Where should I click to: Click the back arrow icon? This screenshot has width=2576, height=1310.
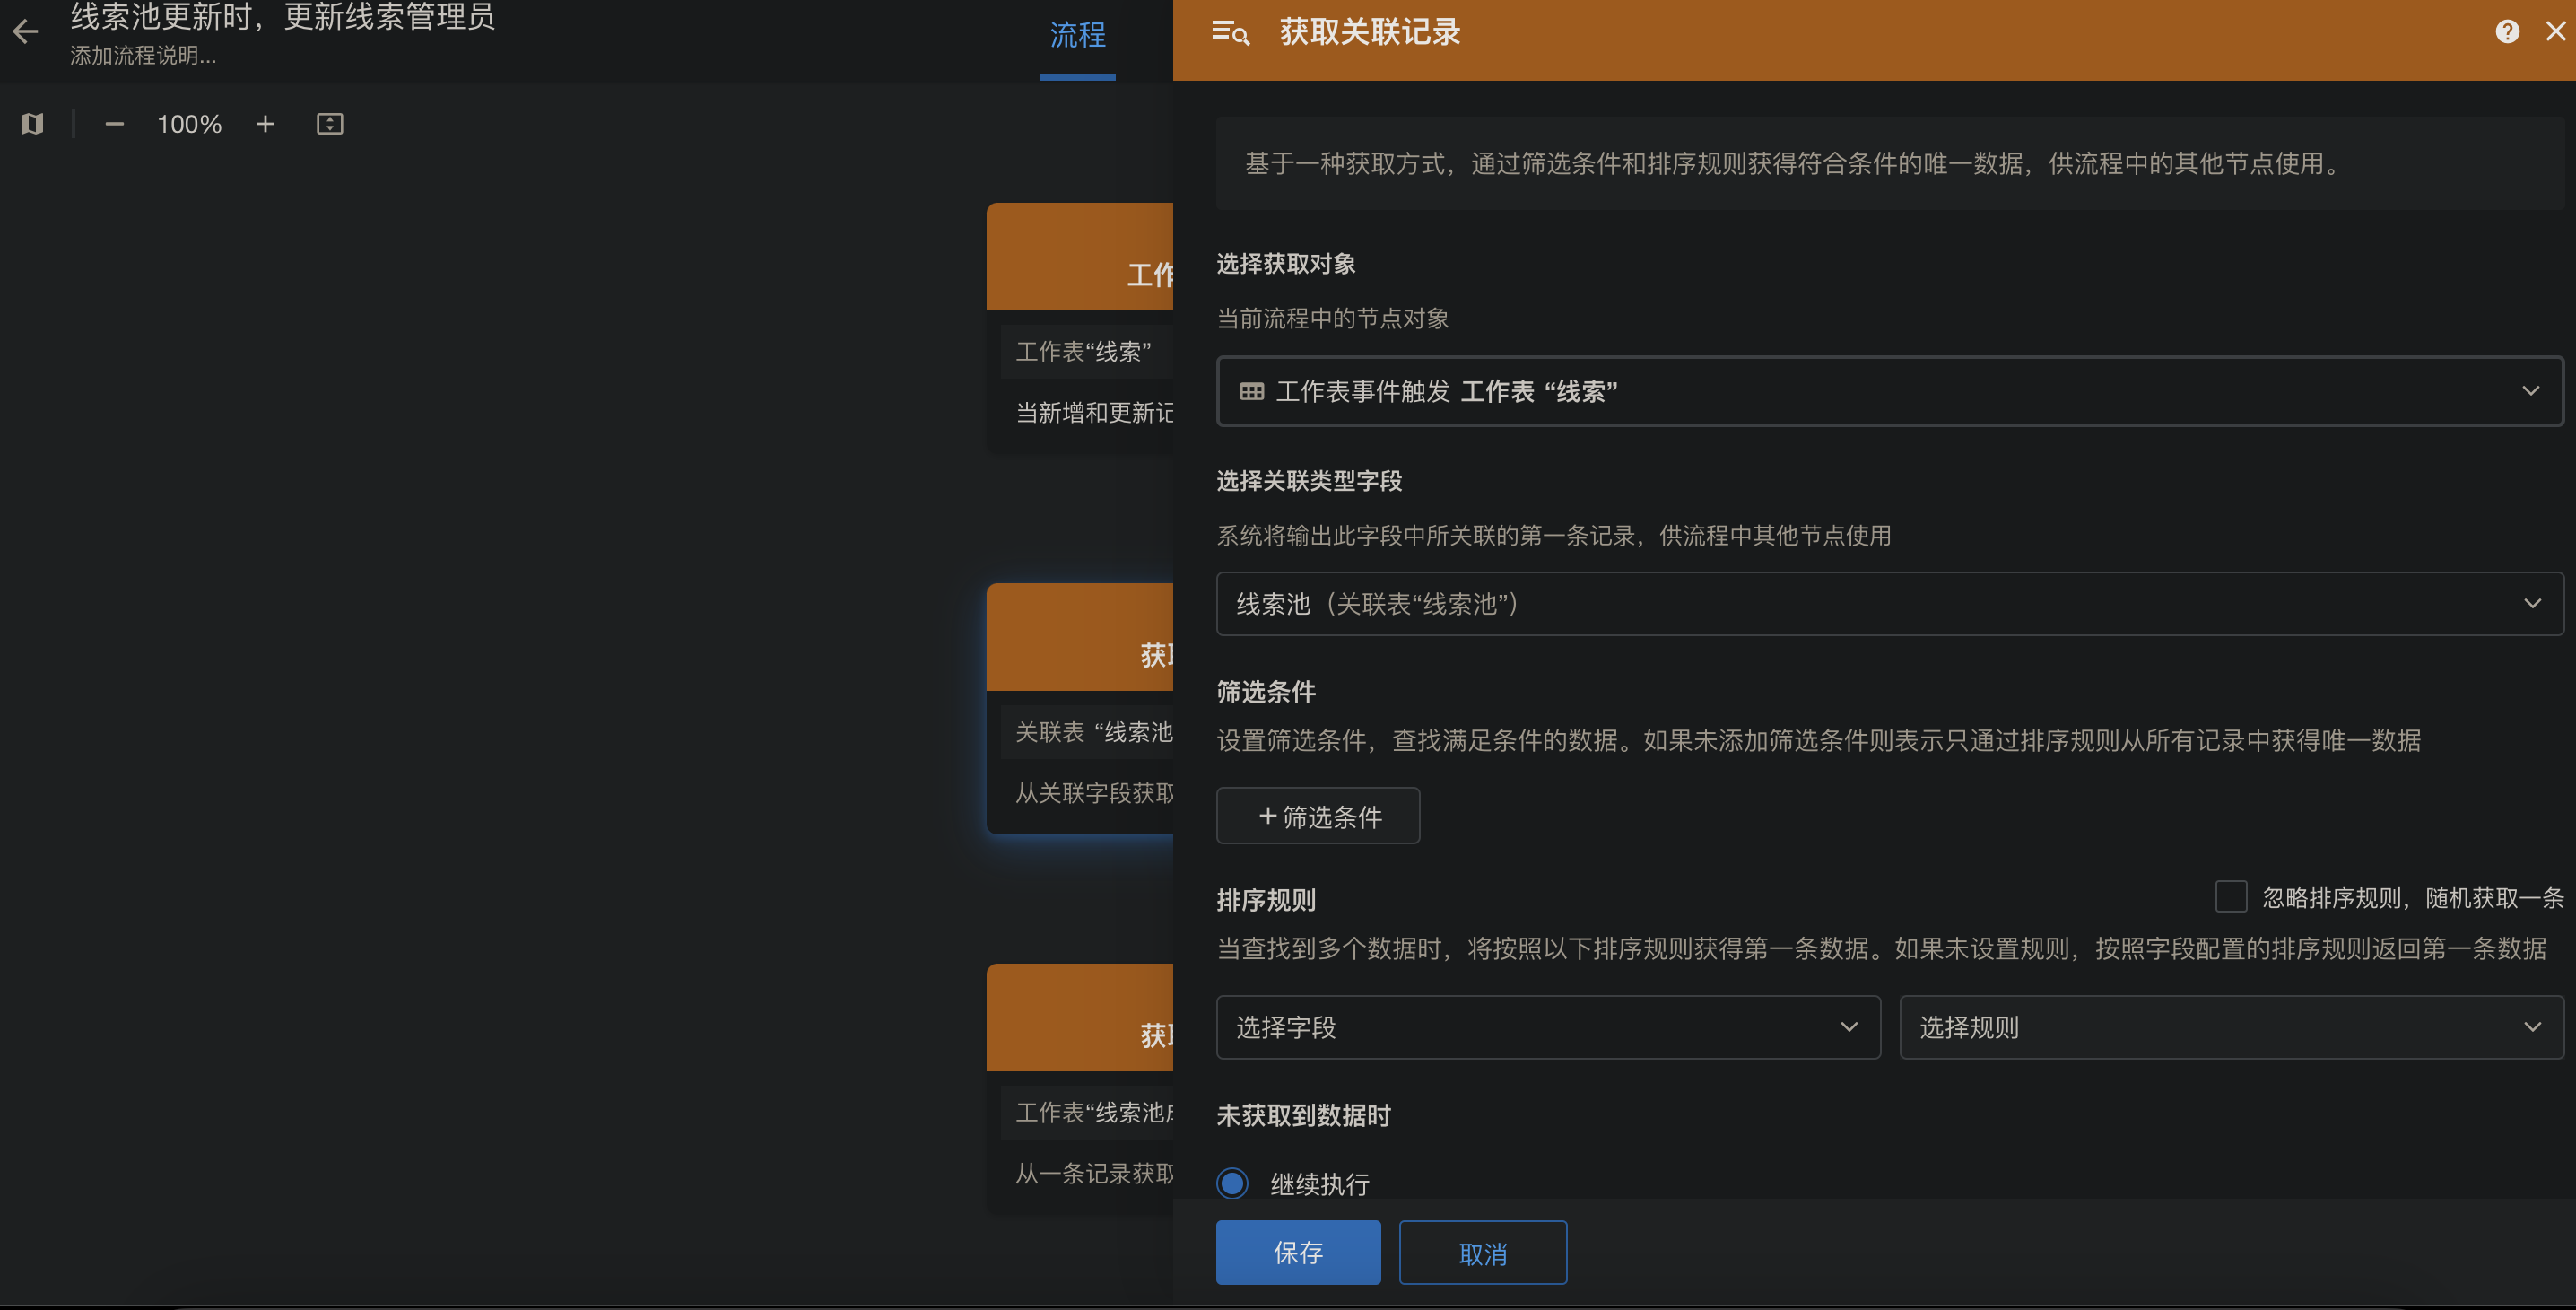point(25,31)
